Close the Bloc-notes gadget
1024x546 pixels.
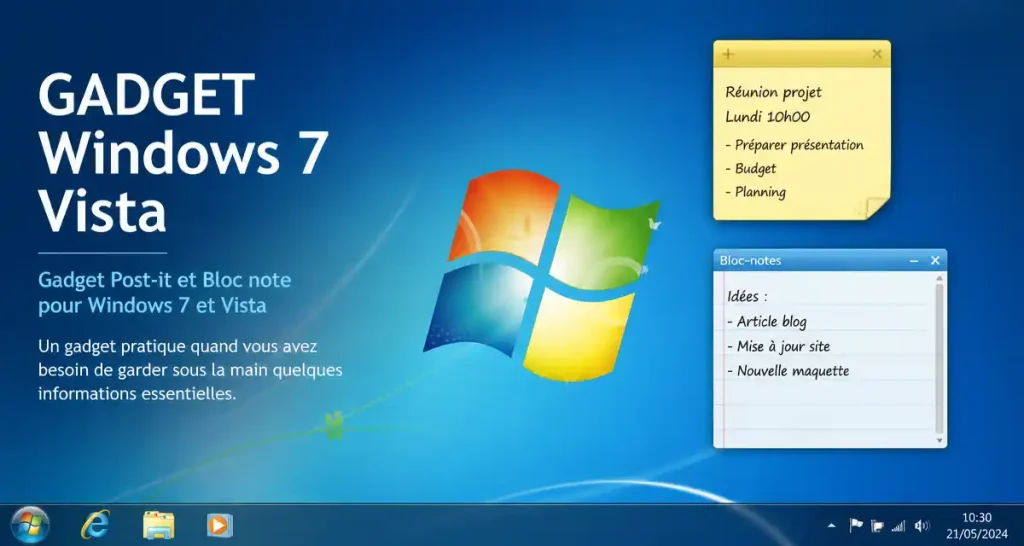click(935, 261)
